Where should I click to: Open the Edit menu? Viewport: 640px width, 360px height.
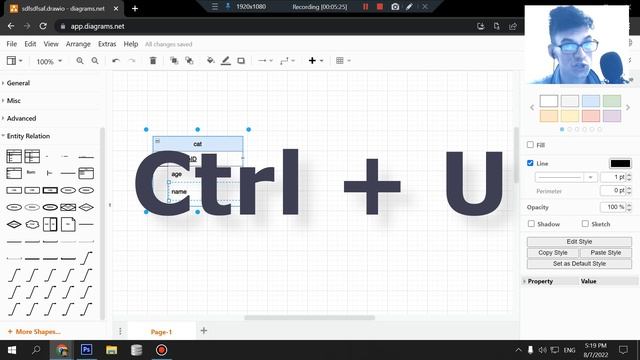[x=30, y=44]
